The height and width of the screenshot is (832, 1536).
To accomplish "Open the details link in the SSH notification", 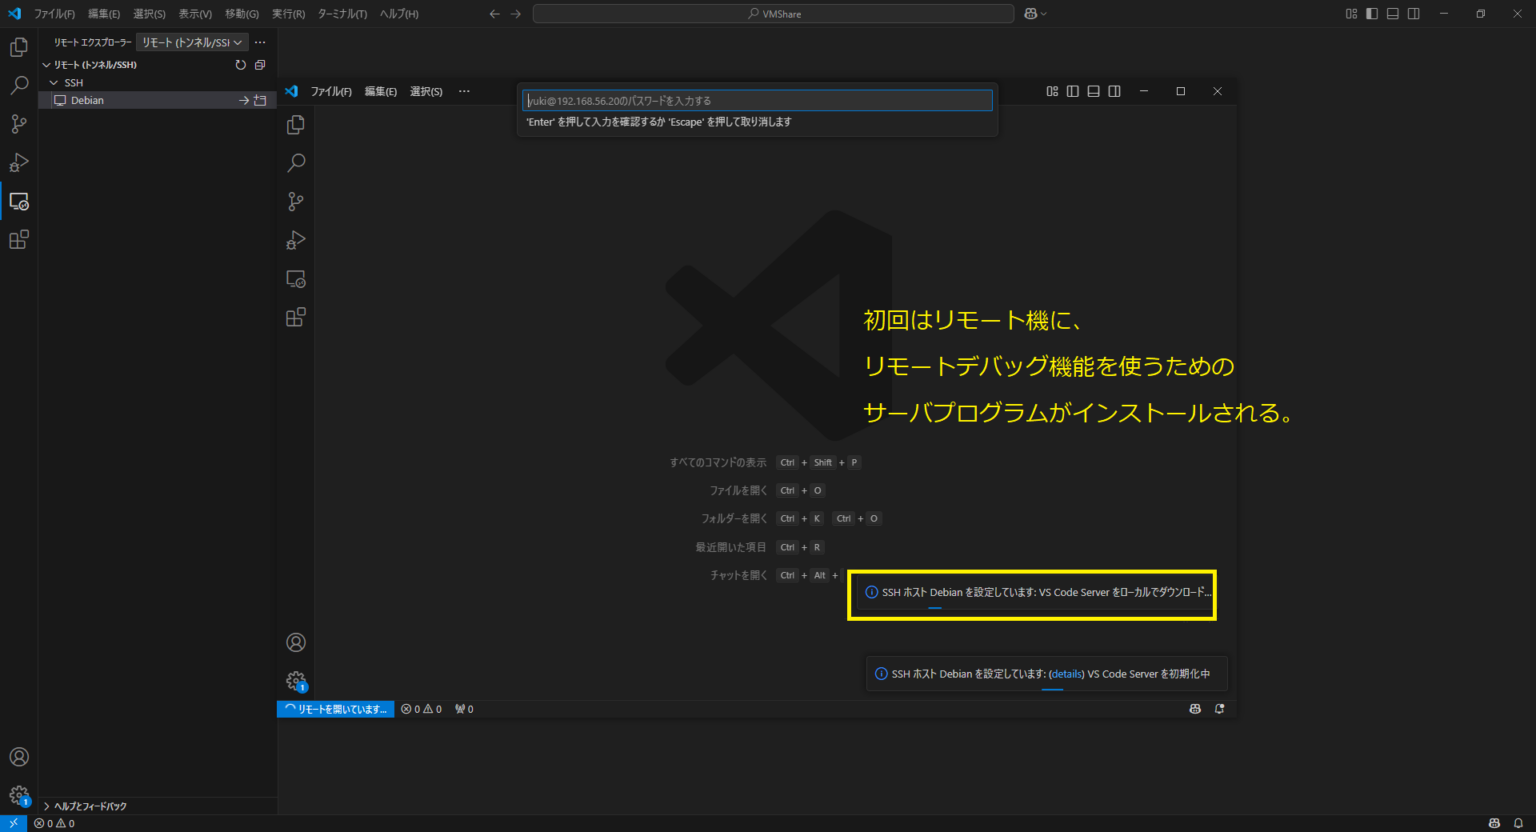I will click(x=1066, y=673).
